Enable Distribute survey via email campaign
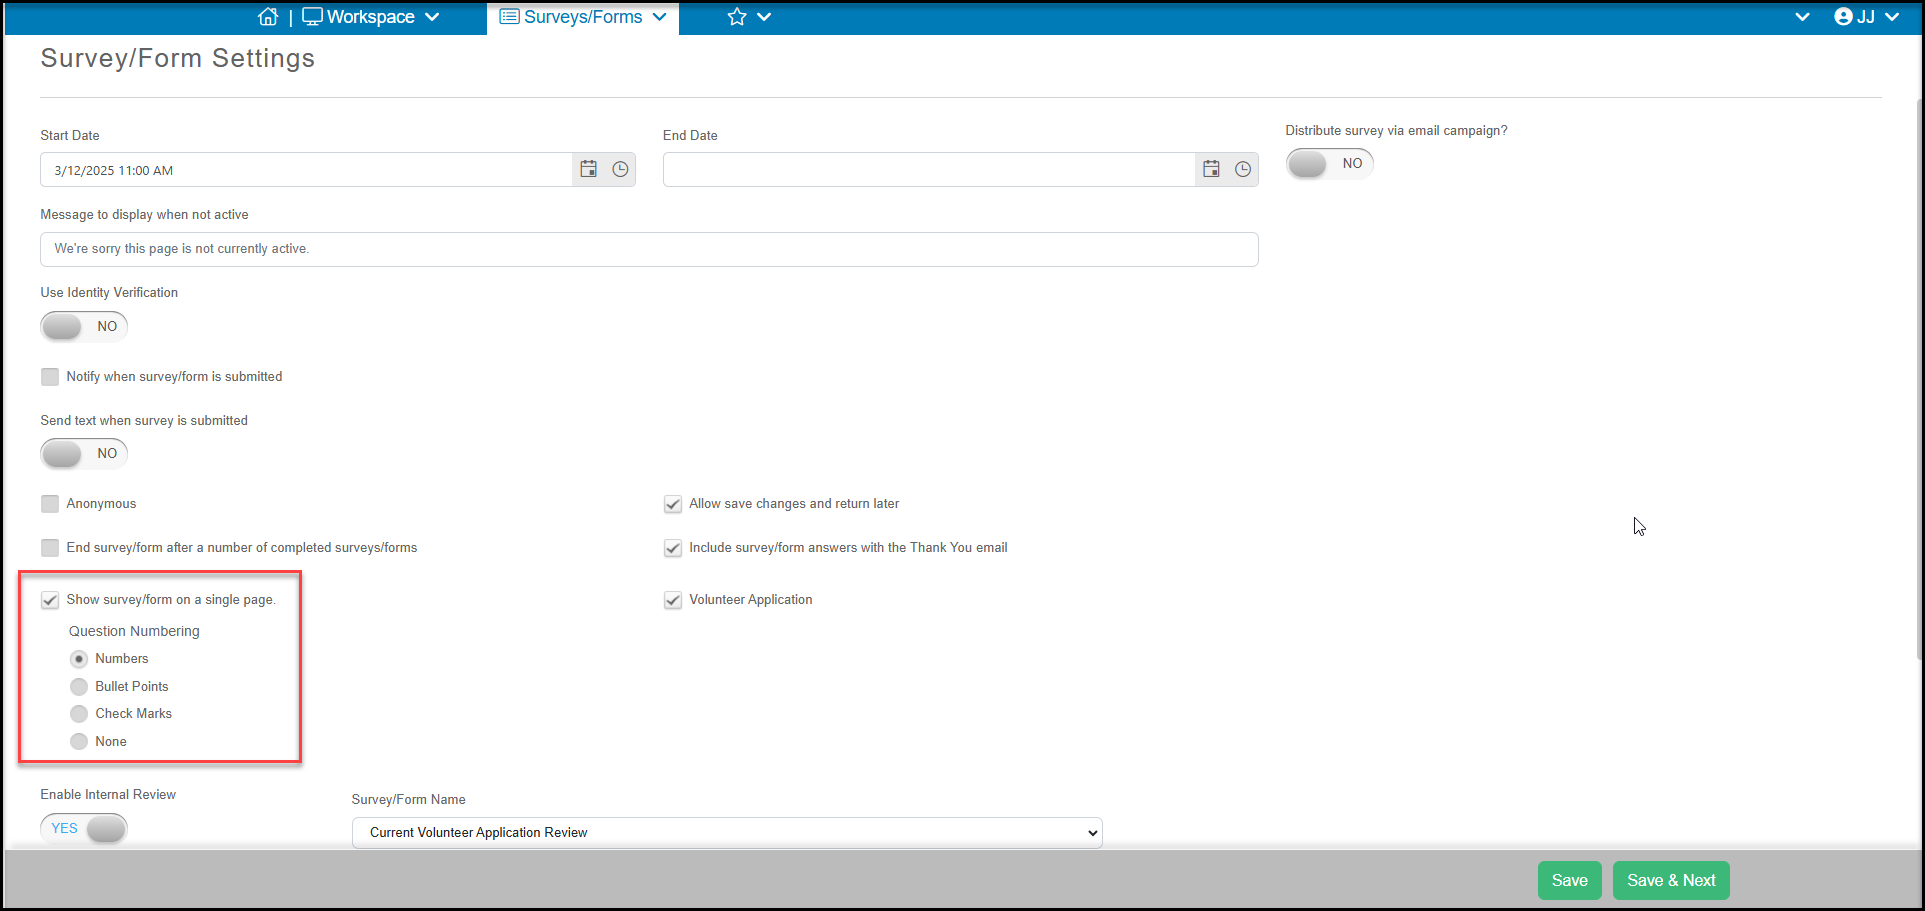This screenshot has height=911, width=1925. coord(1329,163)
